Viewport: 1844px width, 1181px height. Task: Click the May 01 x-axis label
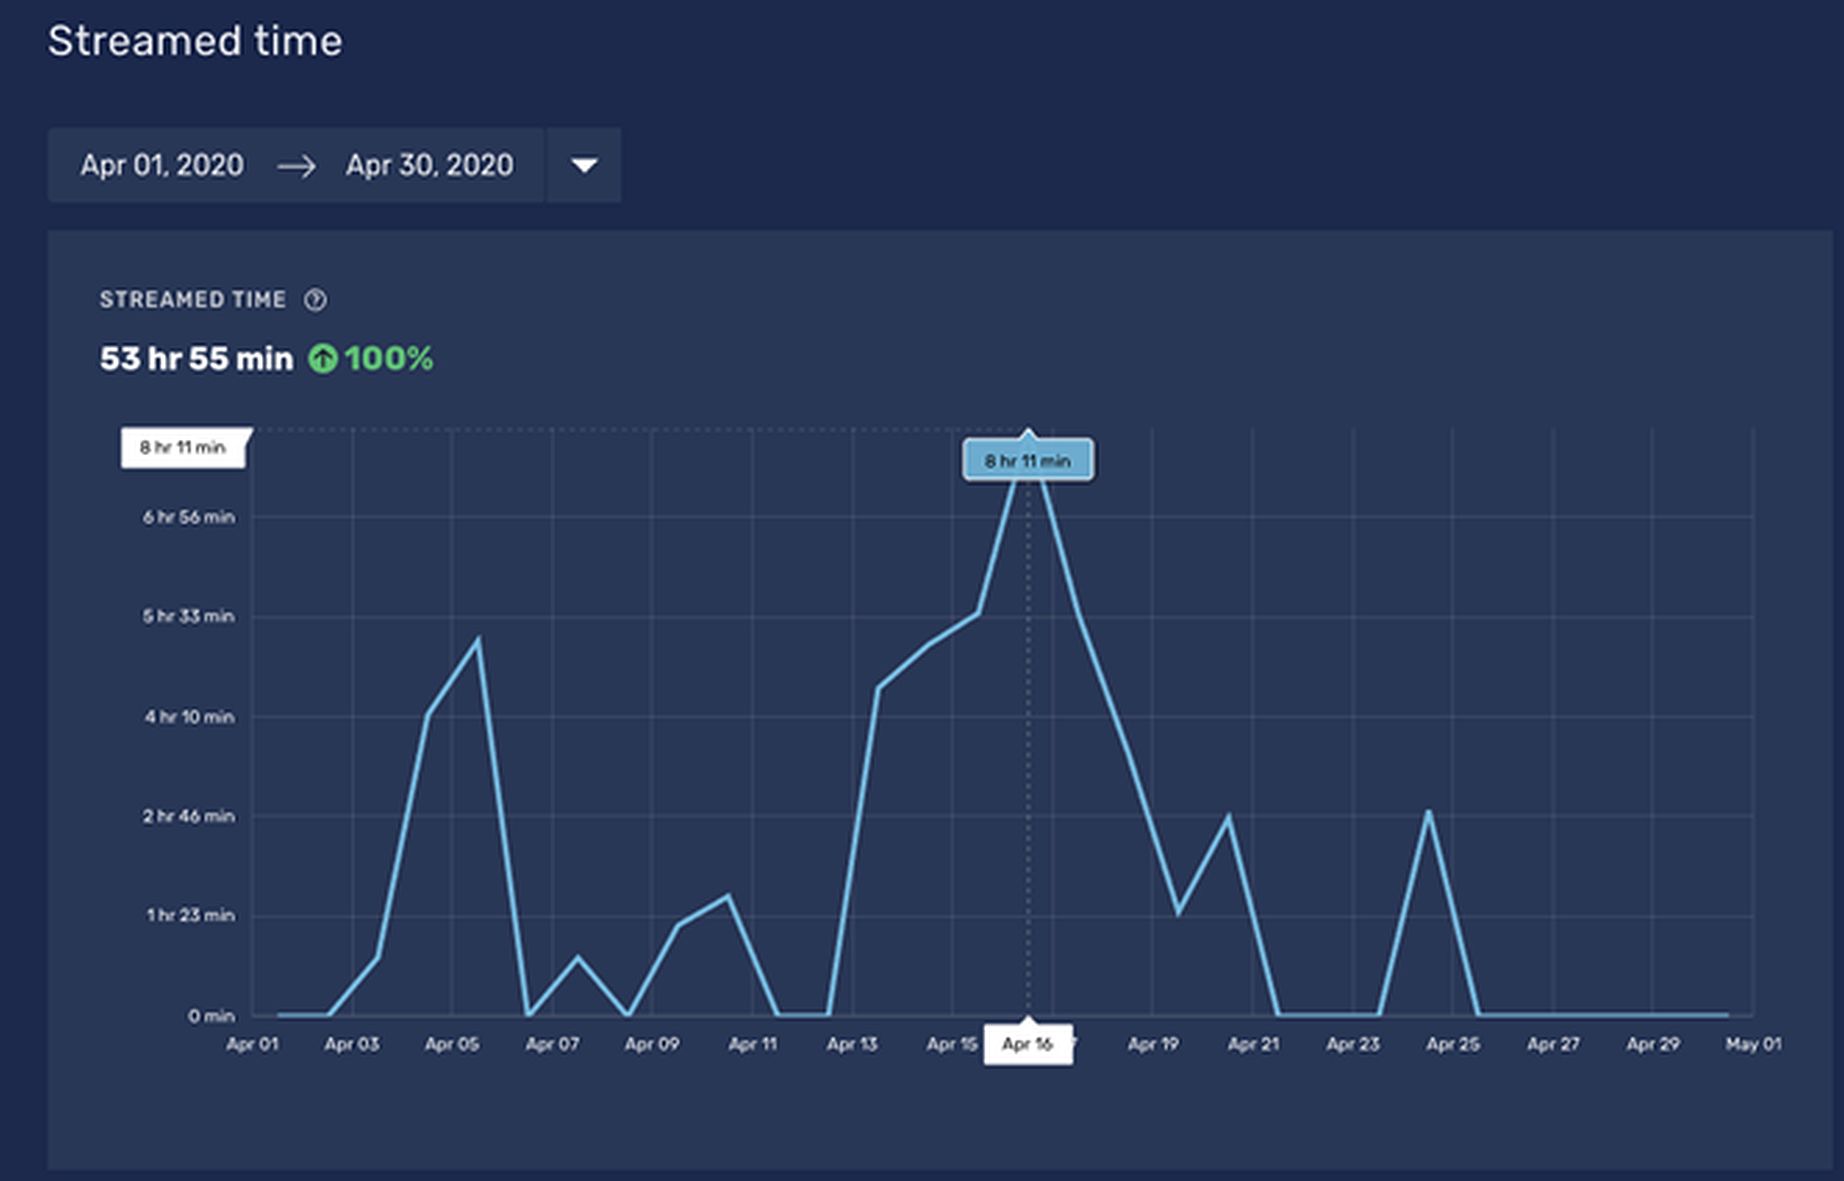tap(1753, 1044)
